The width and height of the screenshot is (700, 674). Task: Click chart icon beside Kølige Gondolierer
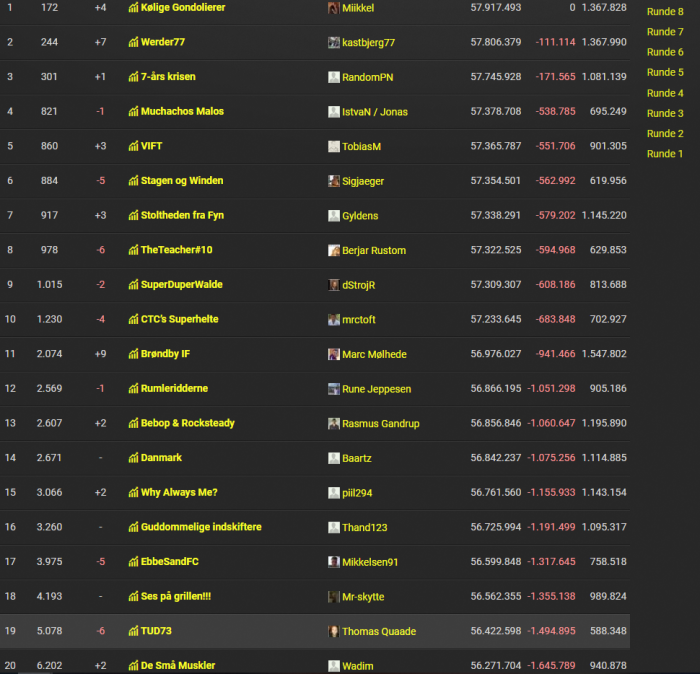133,8
